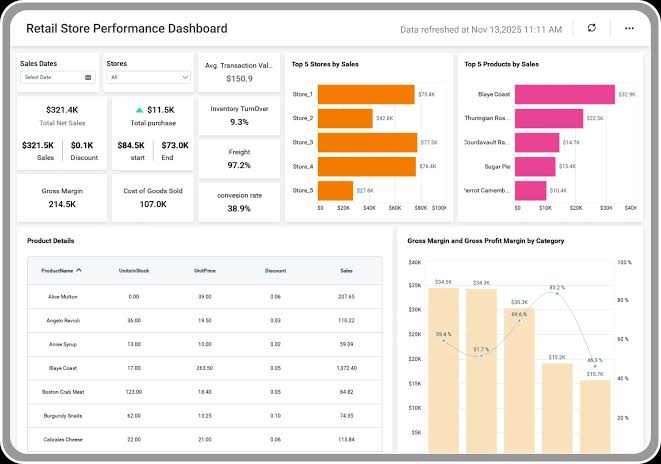
Task: Click the Freight 97.2% card
Action: click(x=239, y=159)
